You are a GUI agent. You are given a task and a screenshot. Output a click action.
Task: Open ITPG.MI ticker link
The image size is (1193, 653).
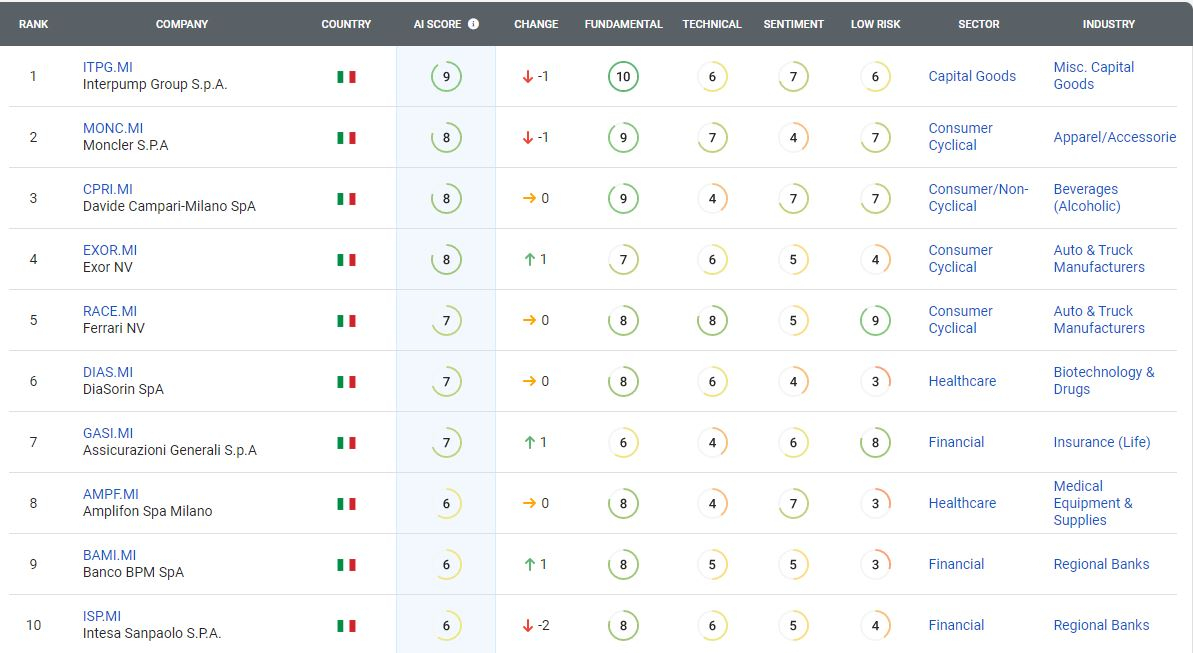pos(107,67)
